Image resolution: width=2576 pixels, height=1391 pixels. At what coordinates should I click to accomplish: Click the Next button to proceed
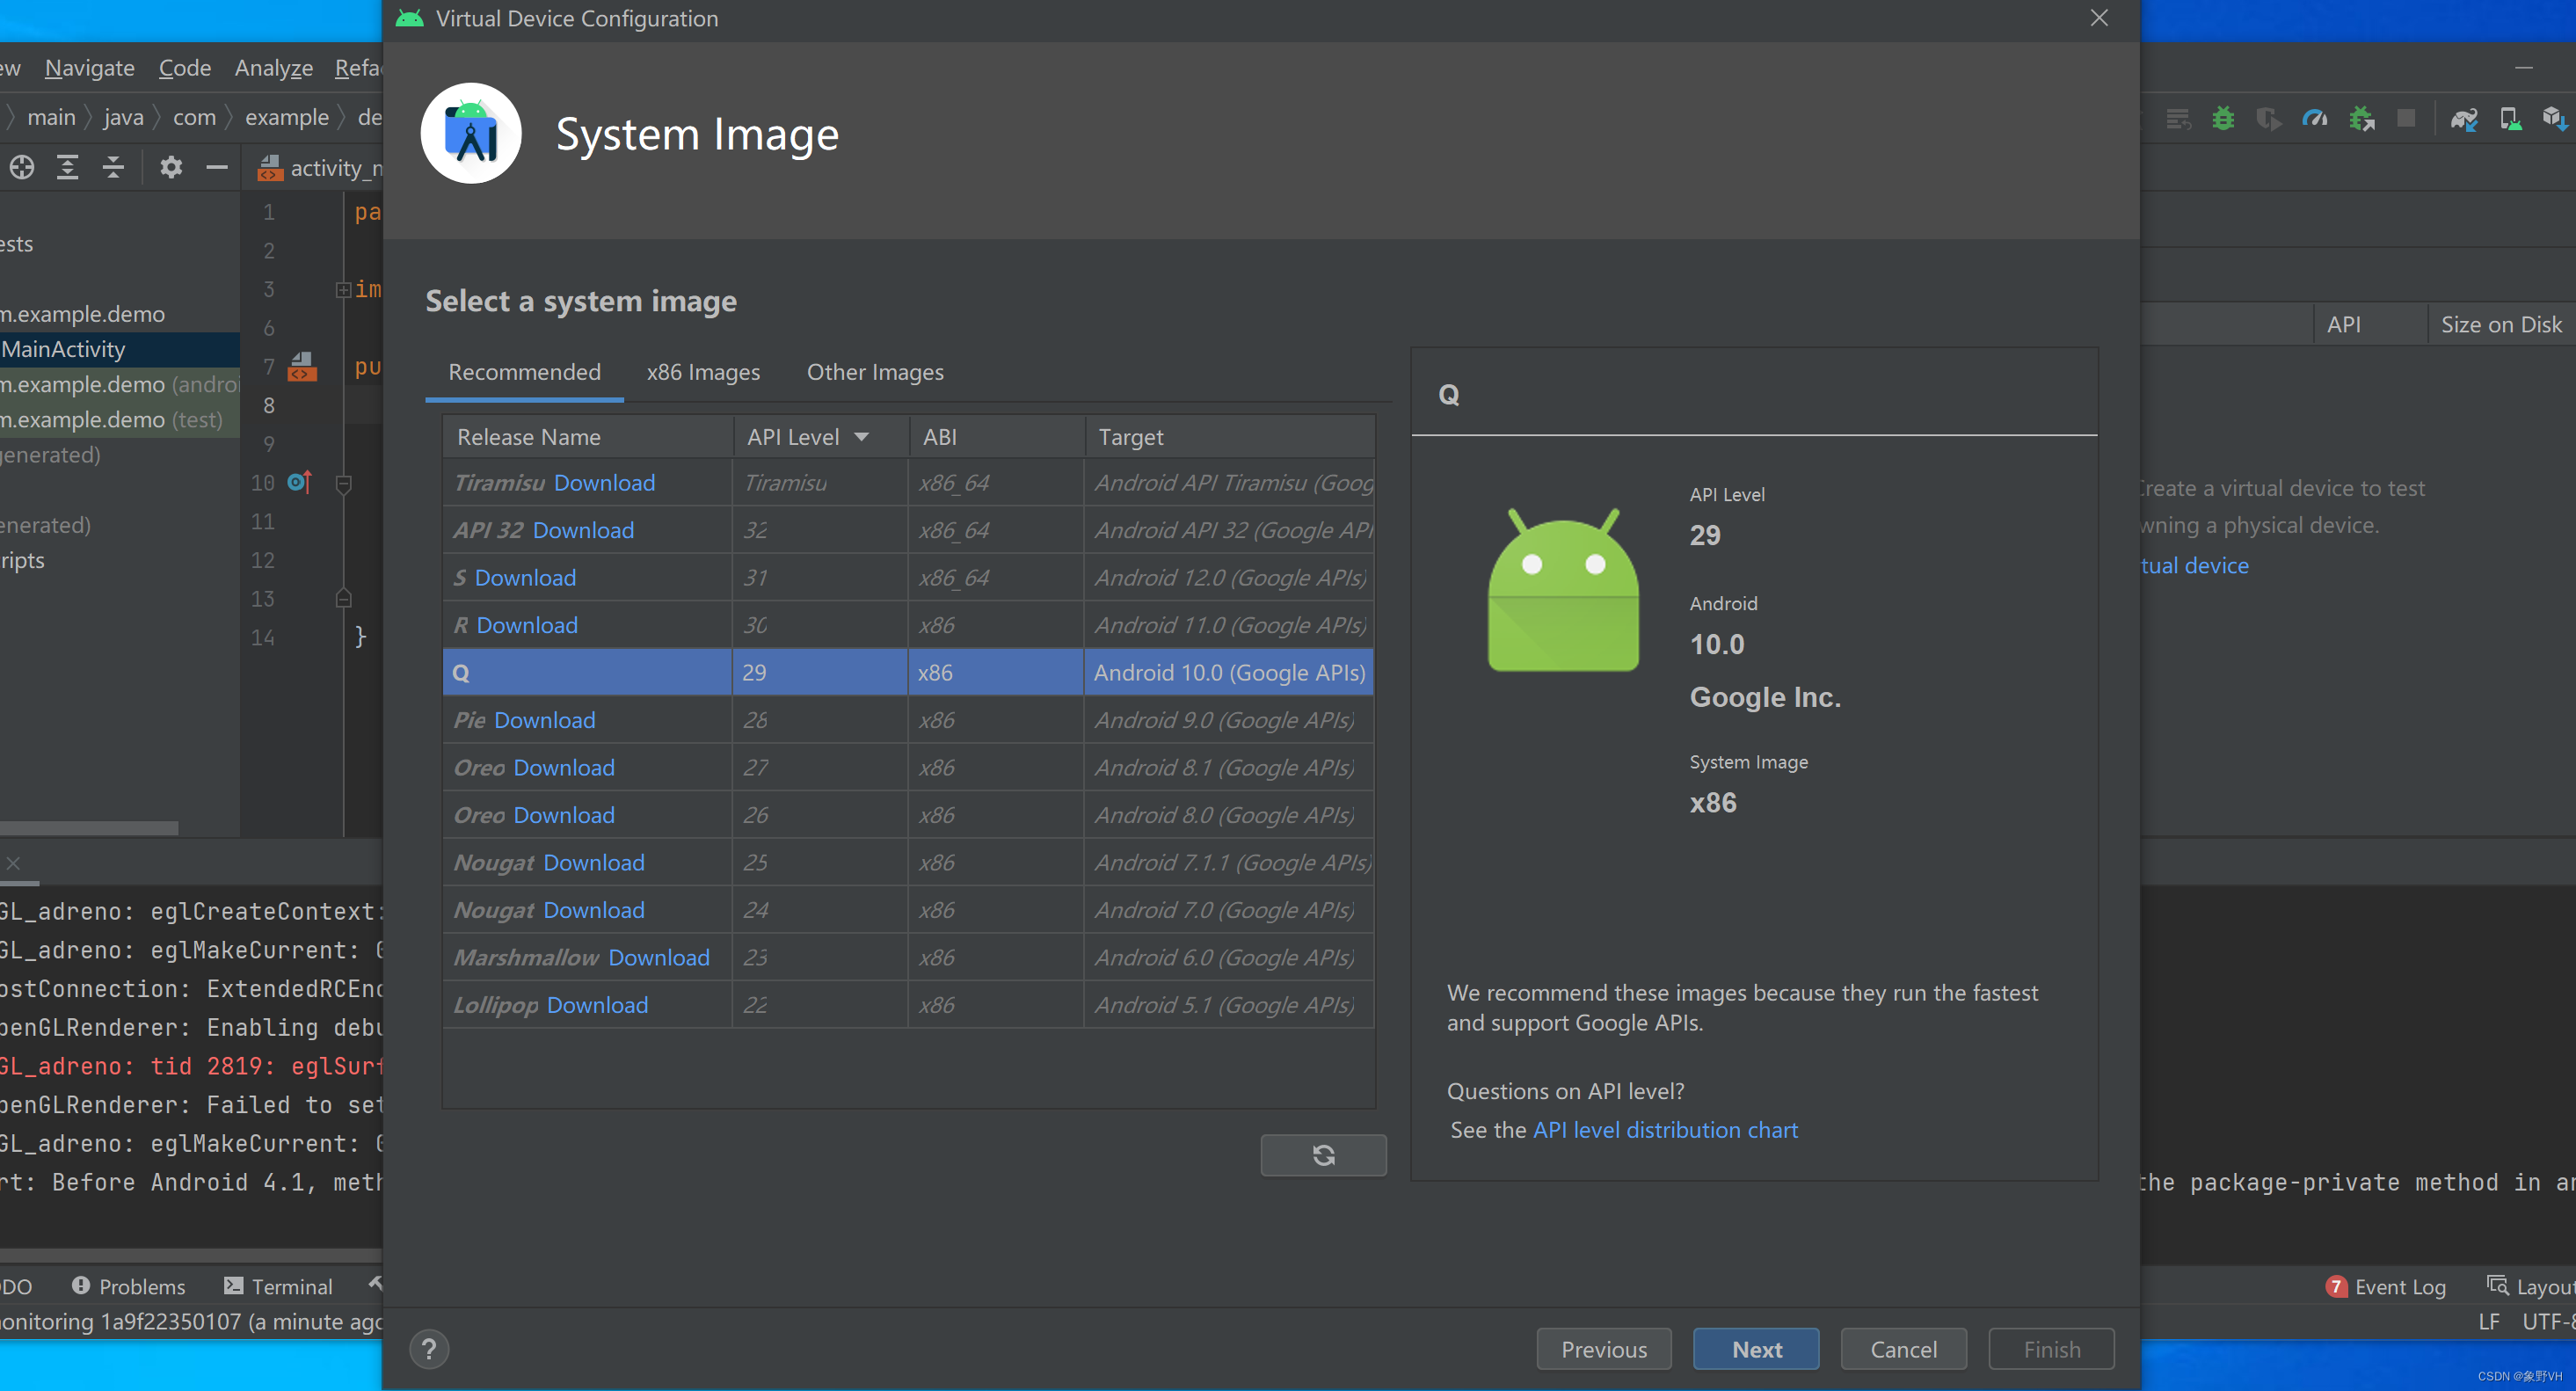tap(1756, 1348)
